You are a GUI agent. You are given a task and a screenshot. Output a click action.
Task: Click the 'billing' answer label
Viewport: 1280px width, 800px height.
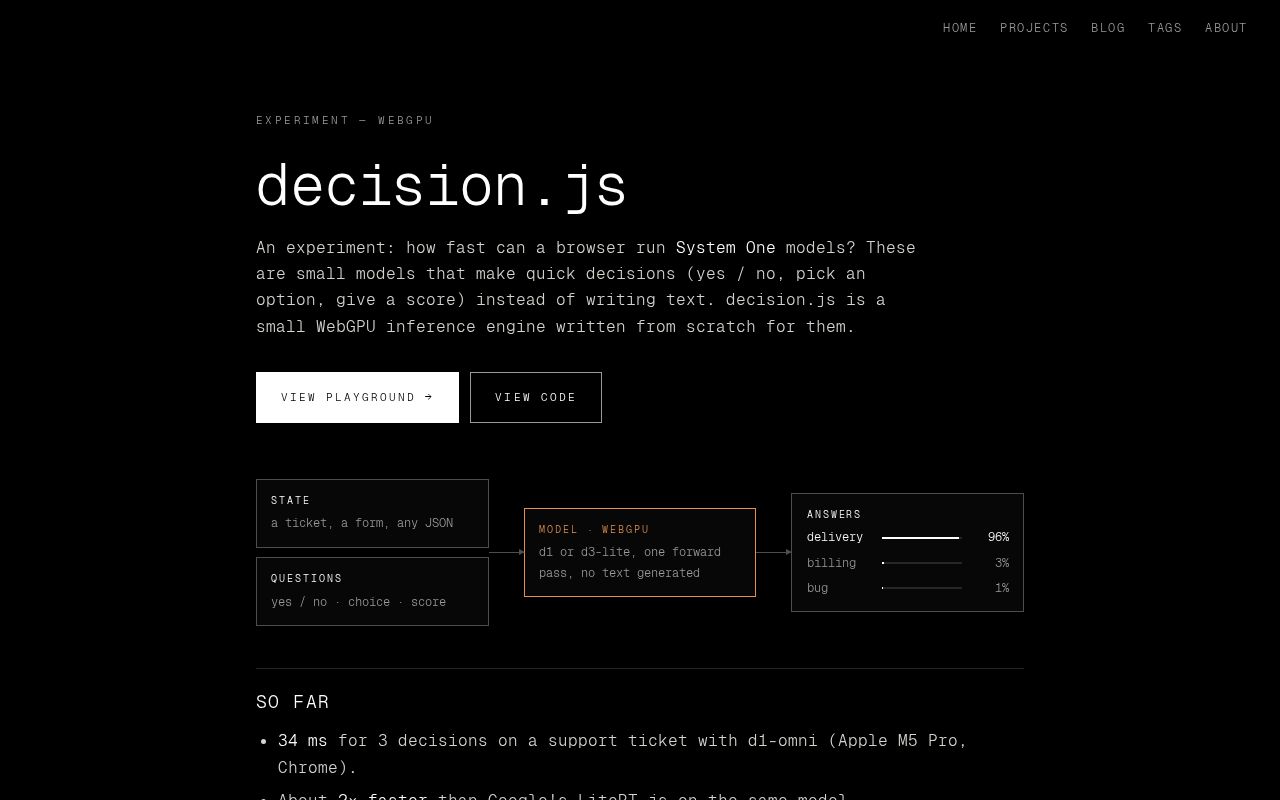[831, 563]
